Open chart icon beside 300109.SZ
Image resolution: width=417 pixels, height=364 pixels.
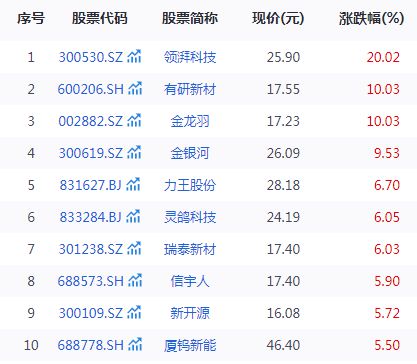[134, 312]
